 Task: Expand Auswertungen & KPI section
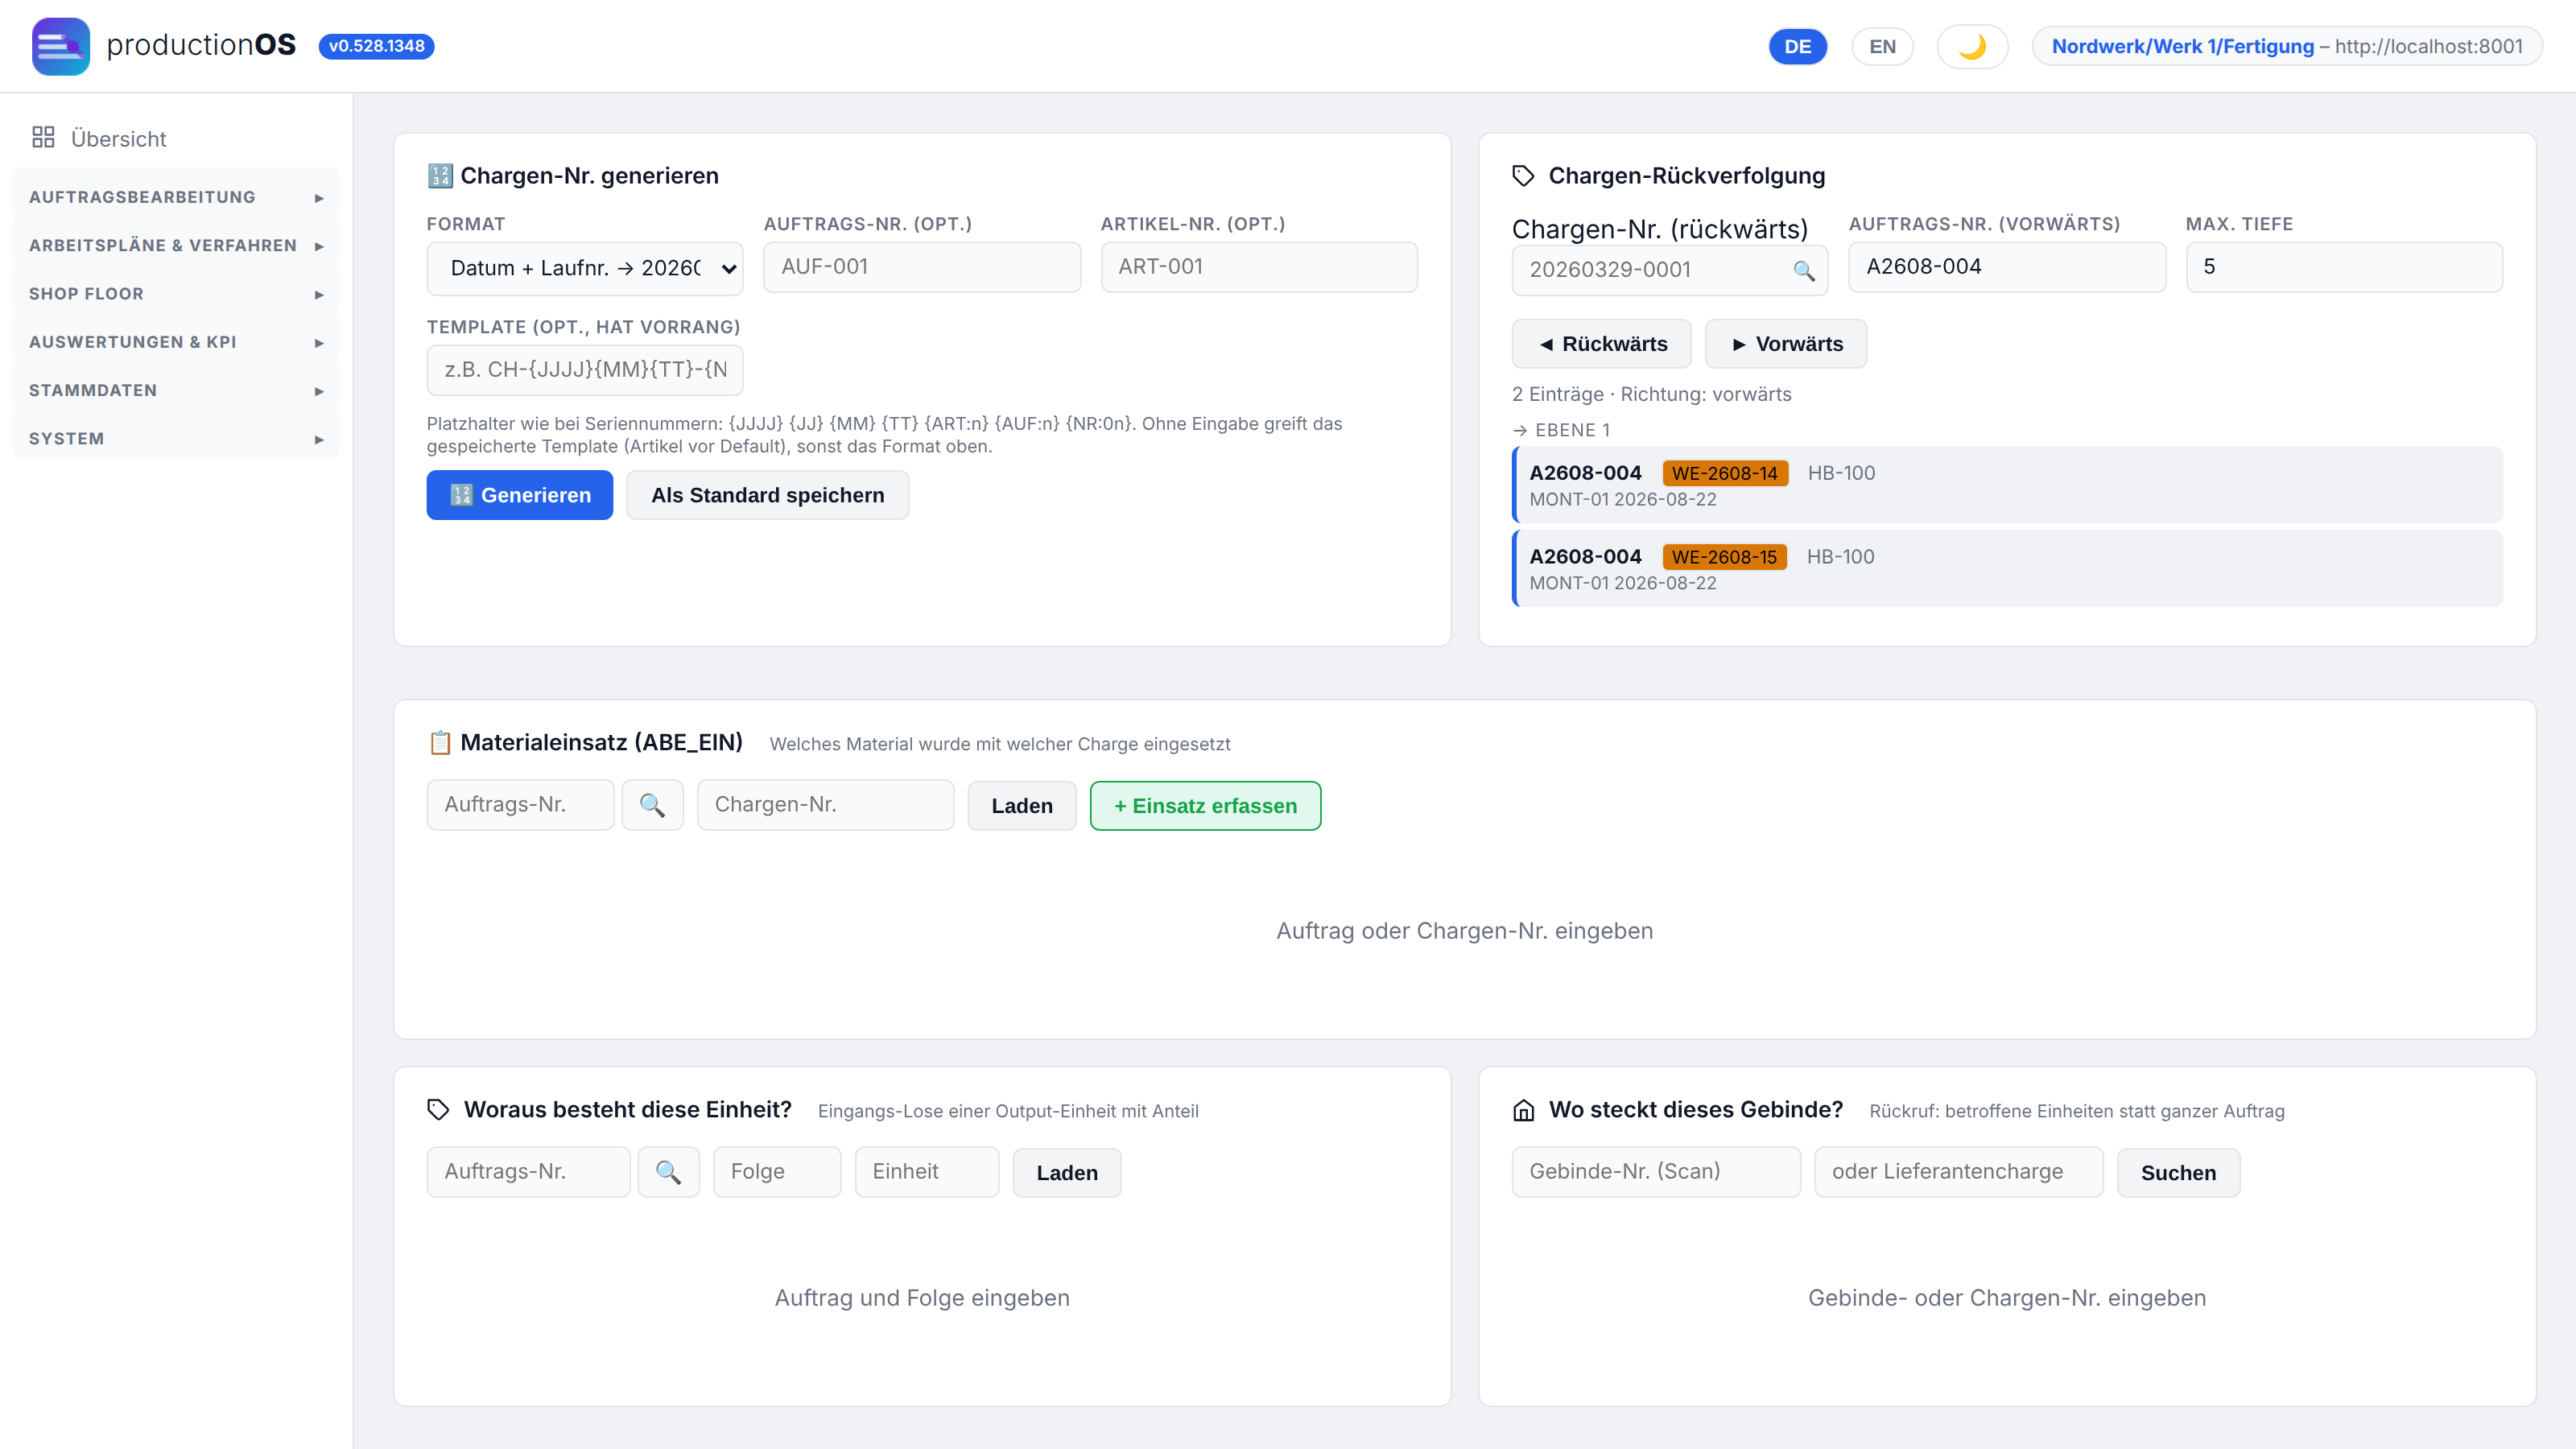tap(176, 342)
